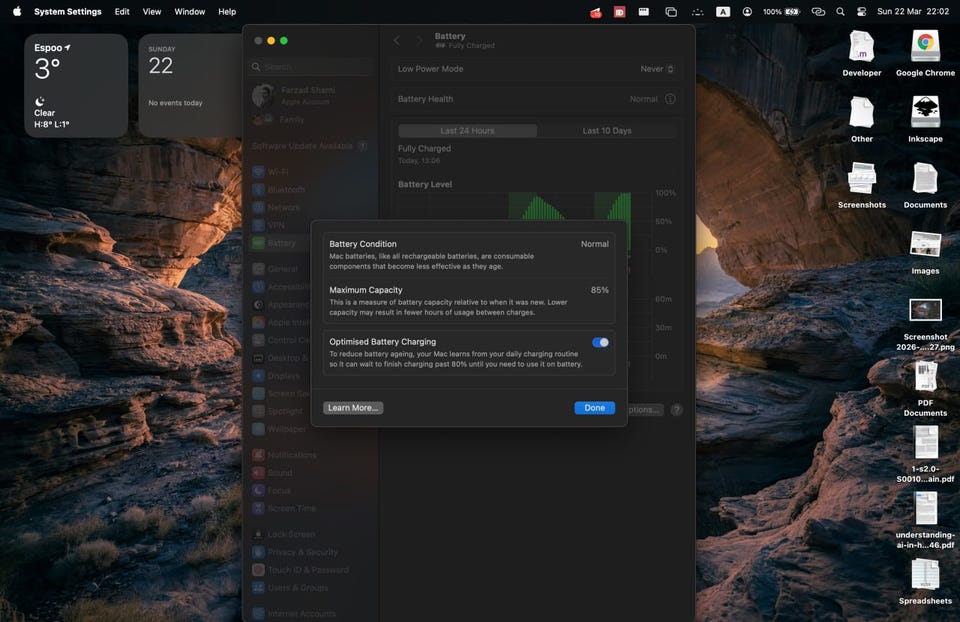Toggle Optimised Battery Charging switch

click(x=600, y=342)
